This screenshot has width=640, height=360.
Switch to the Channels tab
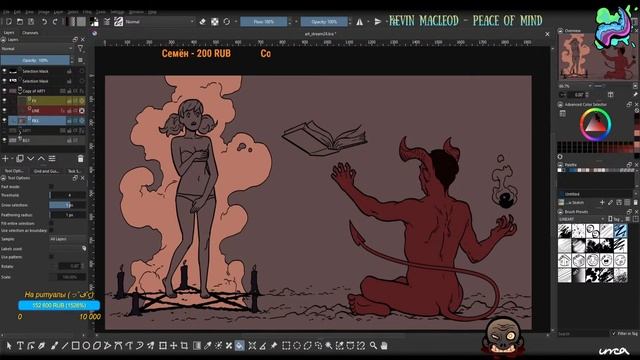click(x=30, y=33)
